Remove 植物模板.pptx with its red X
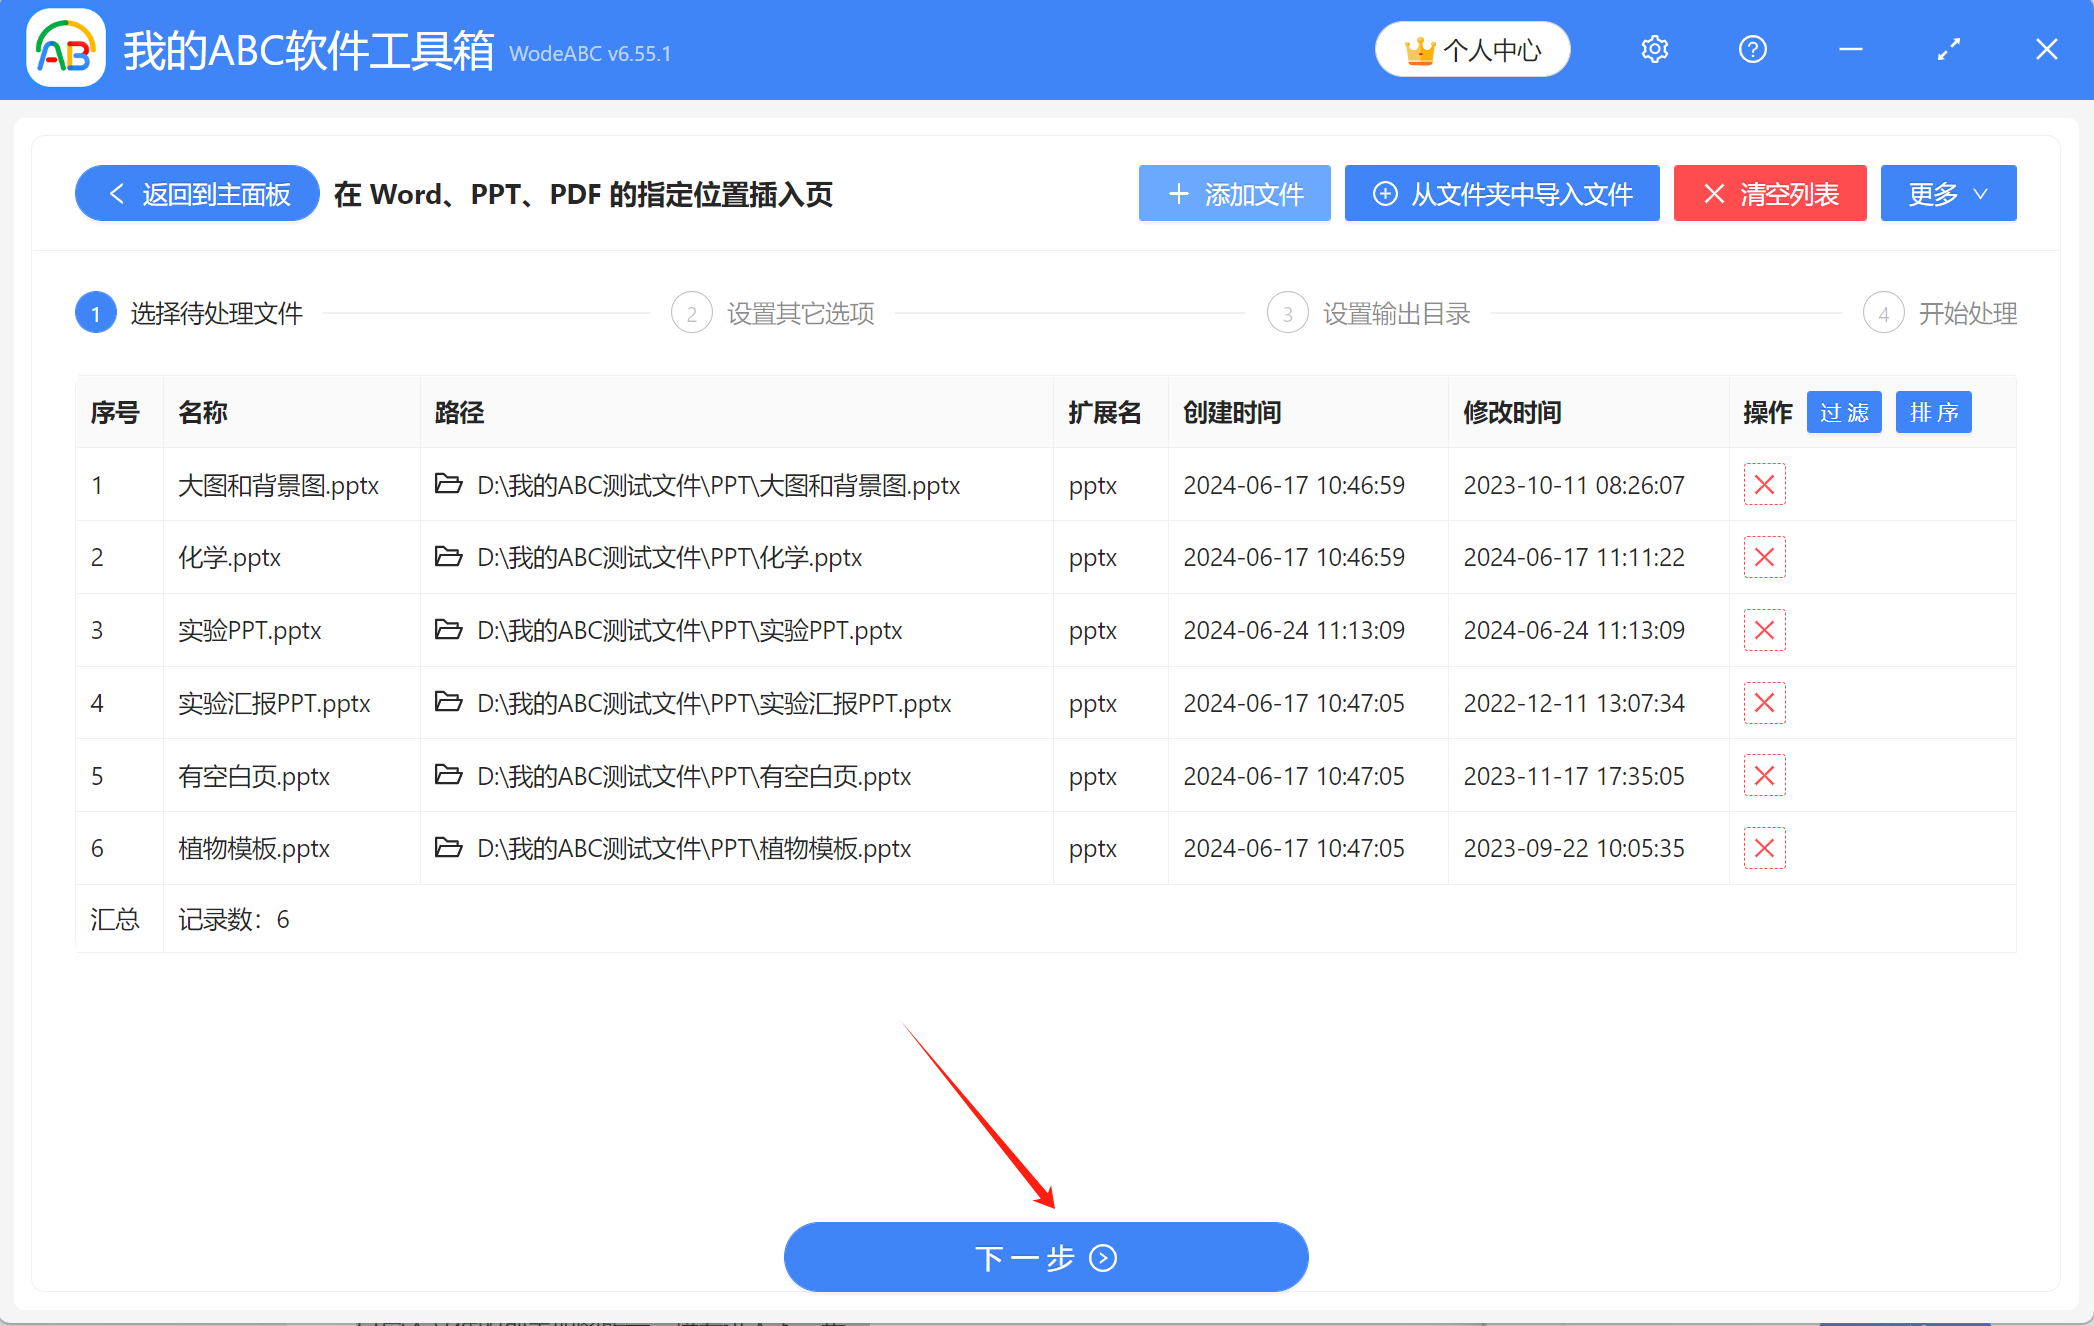 pyautogui.click(x=1764, y=847)
